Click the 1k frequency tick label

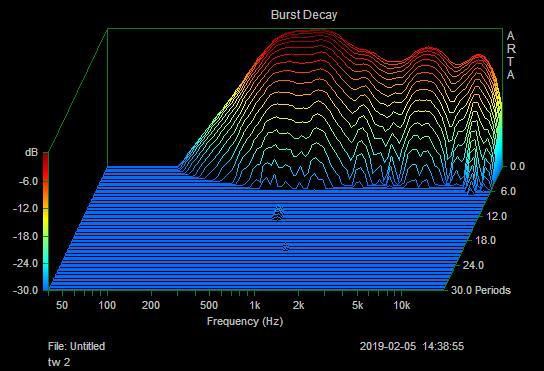(x=254, y=305)
